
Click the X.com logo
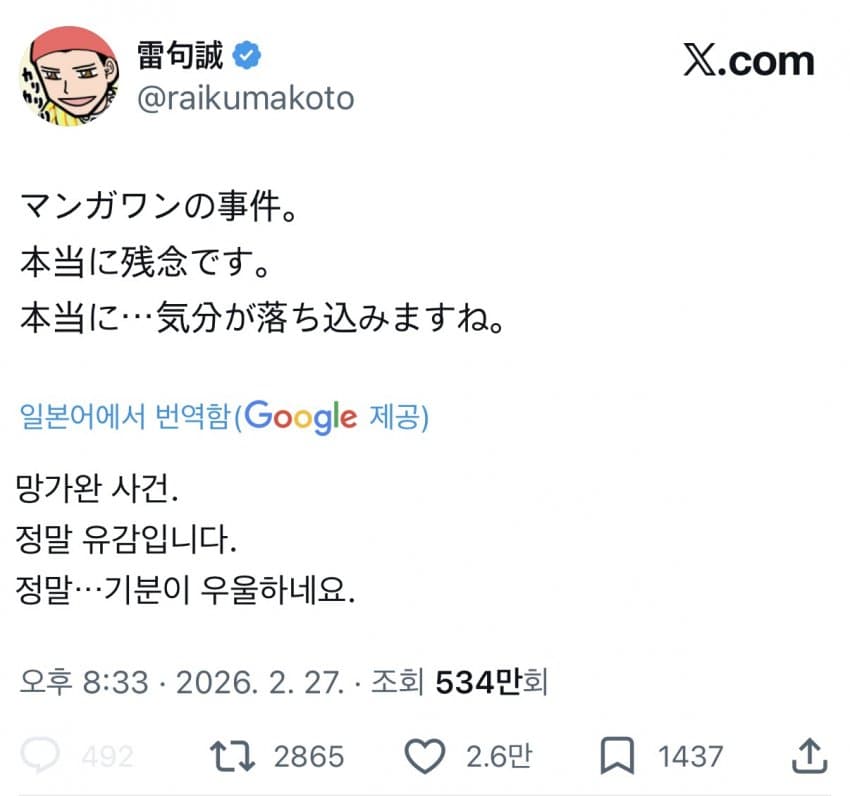tap(749, 61)
